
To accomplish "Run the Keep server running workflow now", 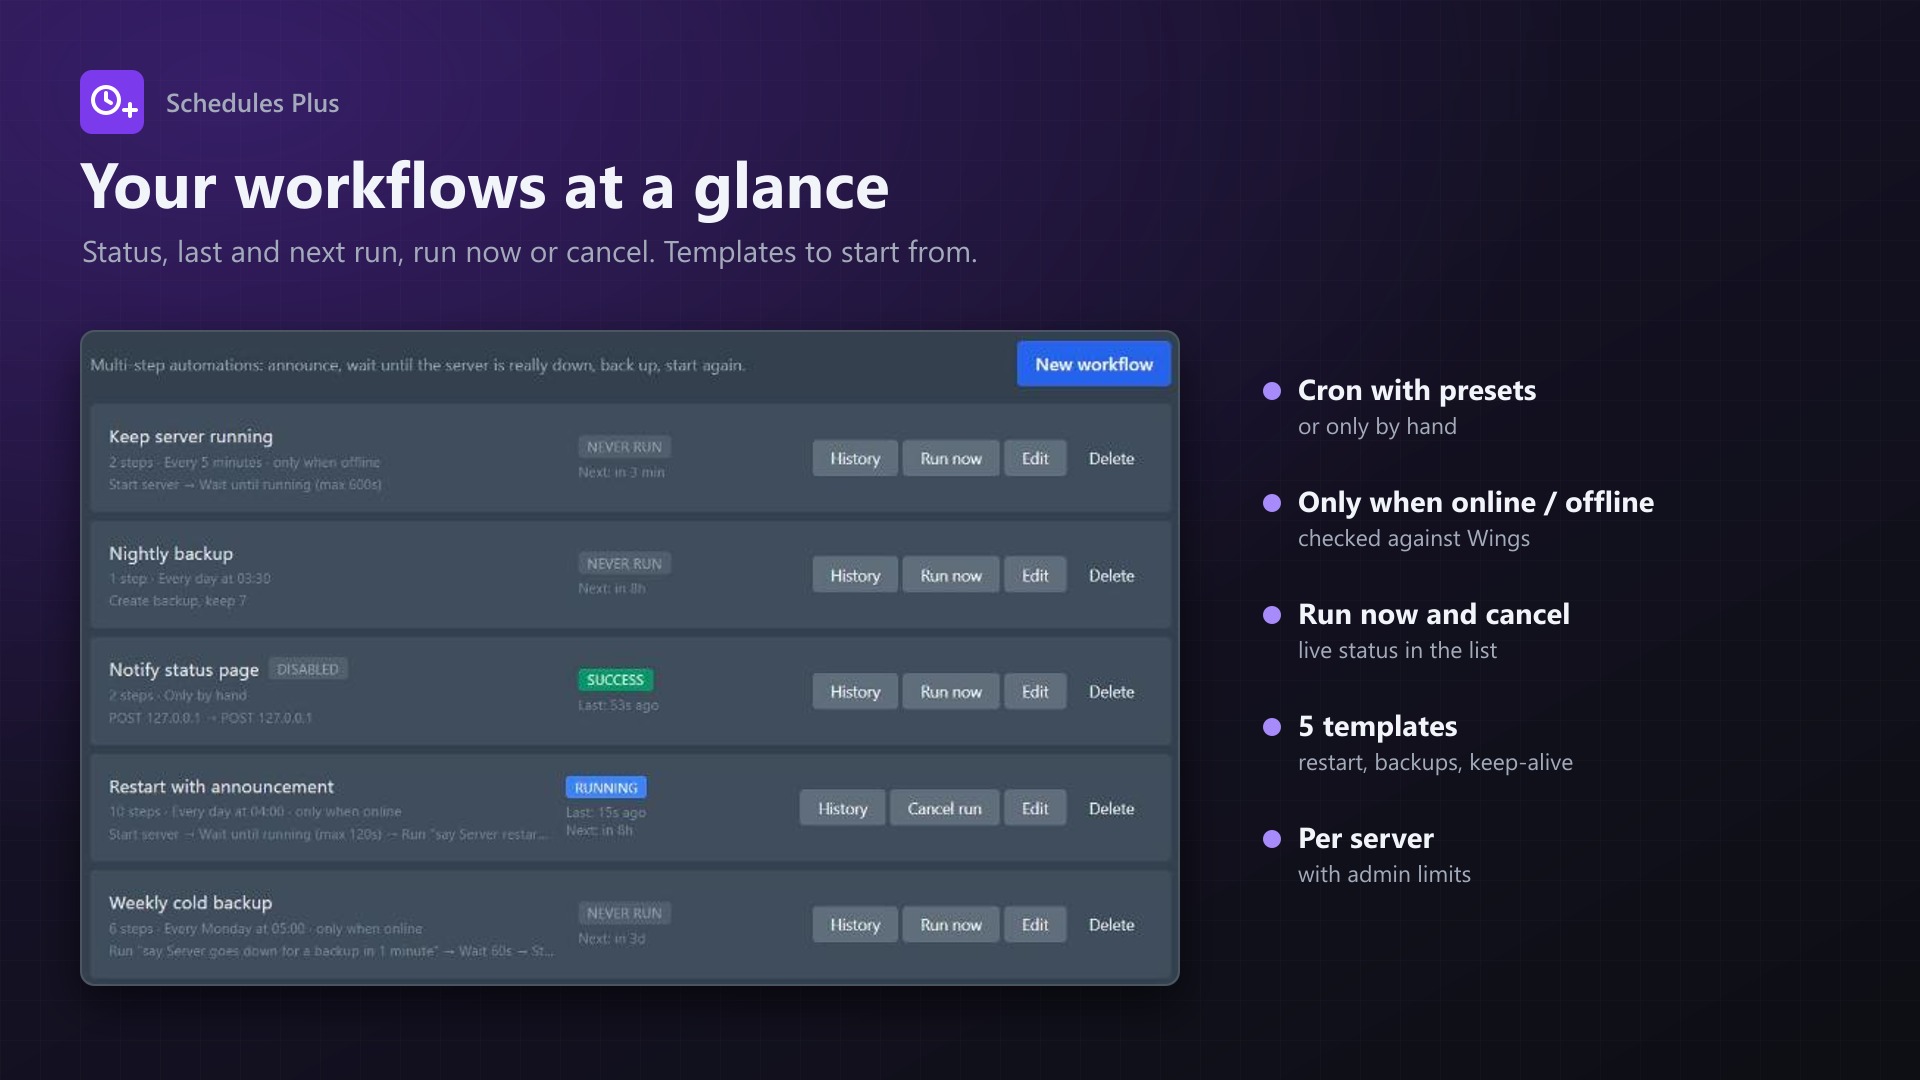I will [x=951, y=458].
